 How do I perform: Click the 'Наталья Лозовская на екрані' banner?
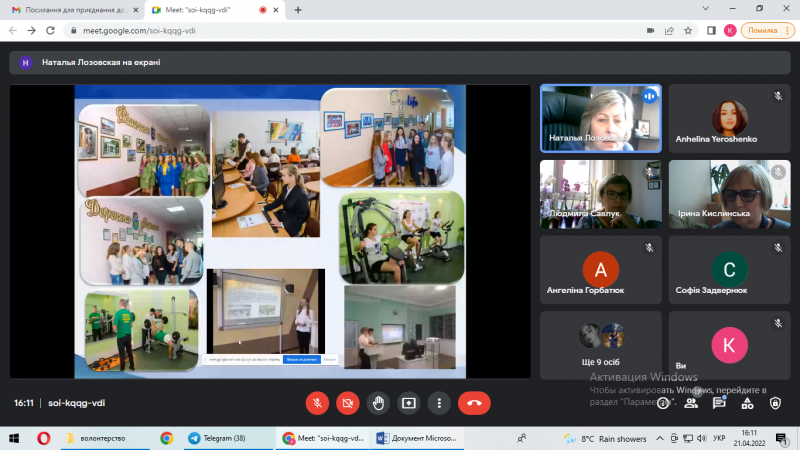(x=400, y=62)
